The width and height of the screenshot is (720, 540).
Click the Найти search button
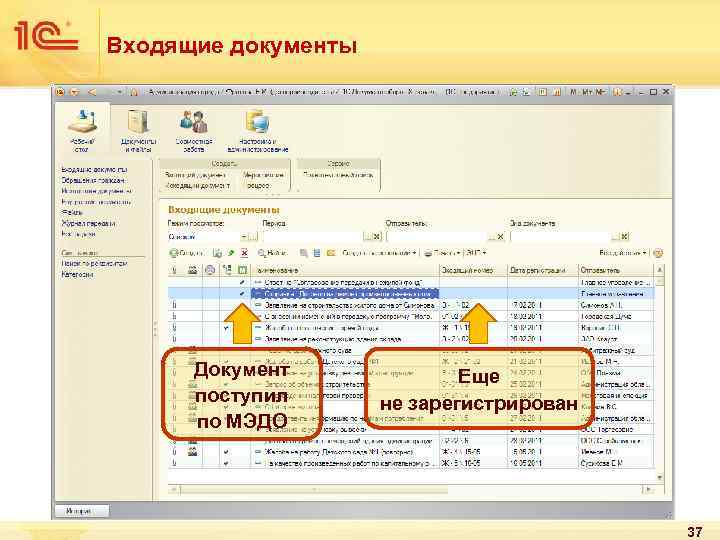pos(273,253)
